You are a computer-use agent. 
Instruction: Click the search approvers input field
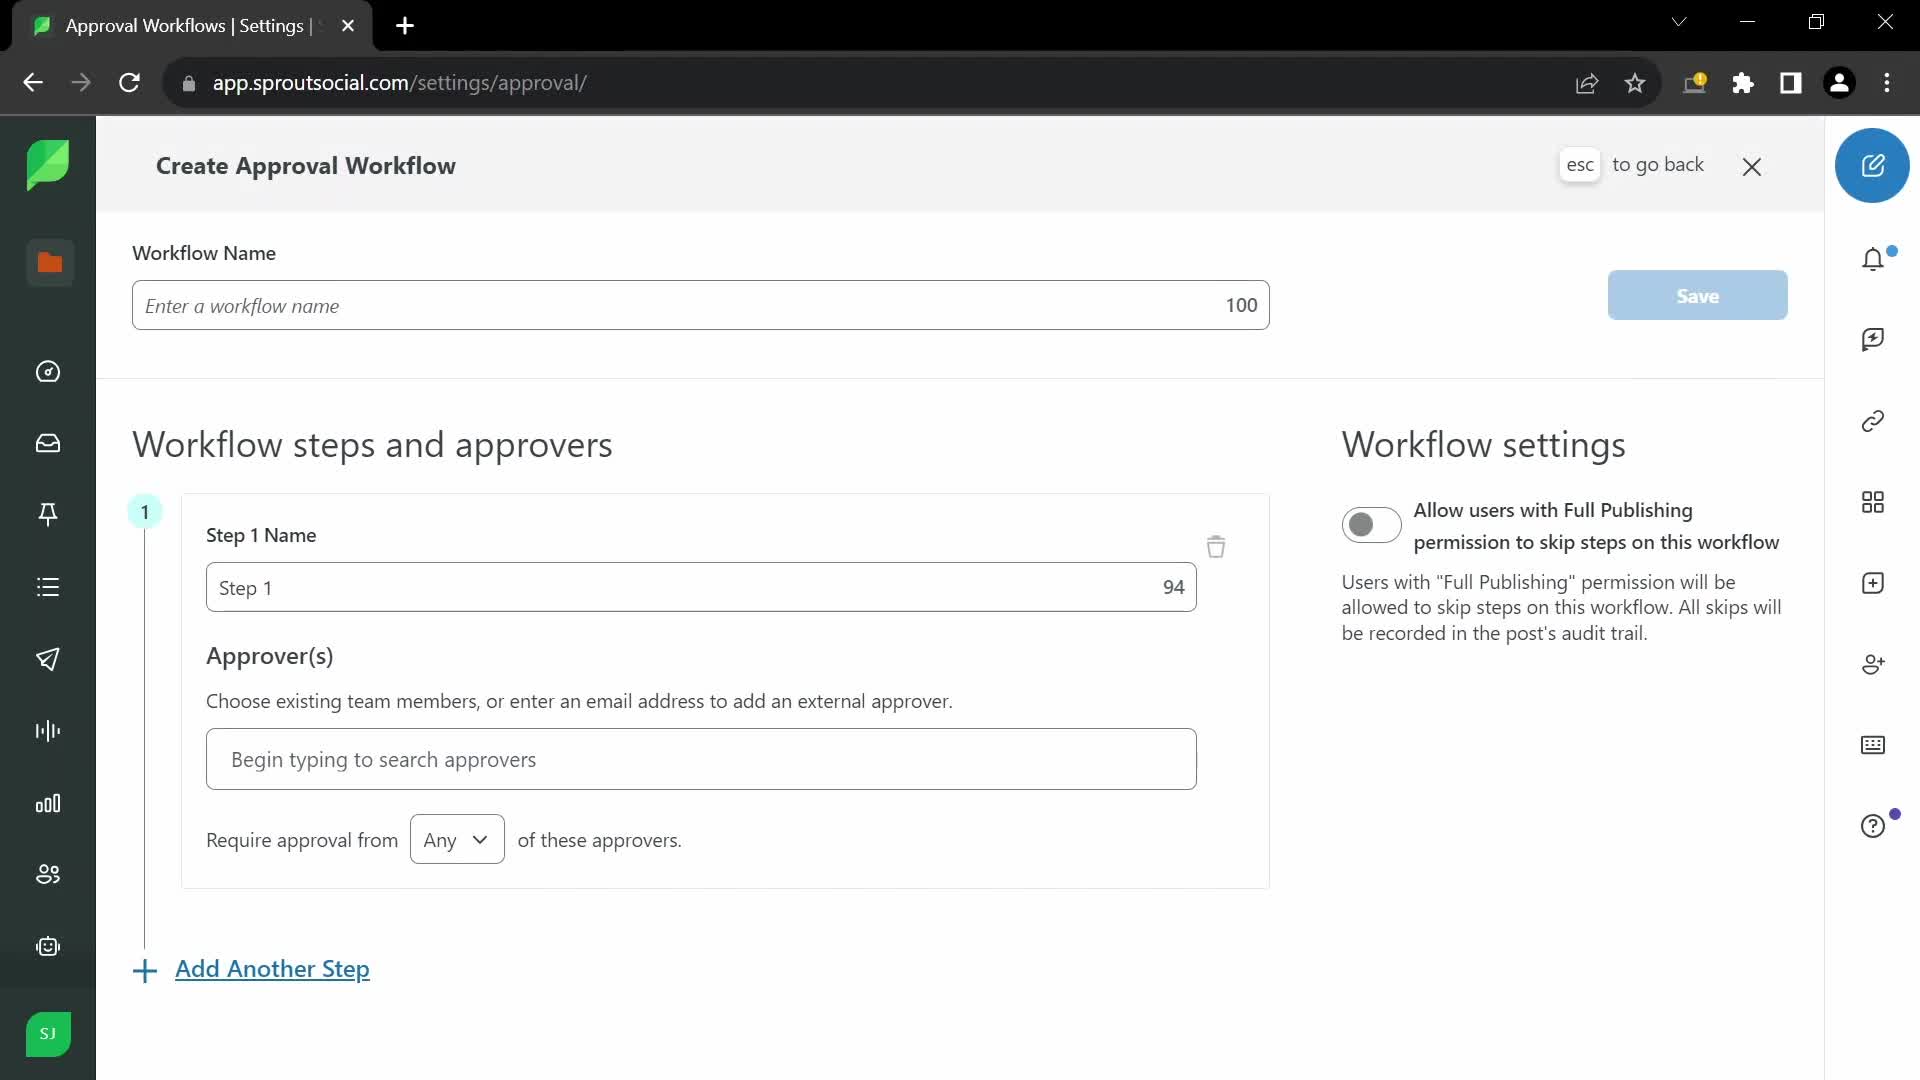point(702,758)
